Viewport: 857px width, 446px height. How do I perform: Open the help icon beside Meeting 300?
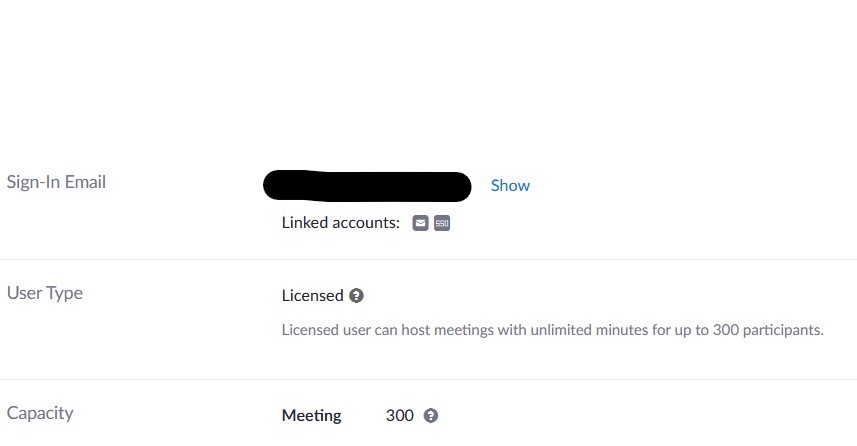point(431,415)
